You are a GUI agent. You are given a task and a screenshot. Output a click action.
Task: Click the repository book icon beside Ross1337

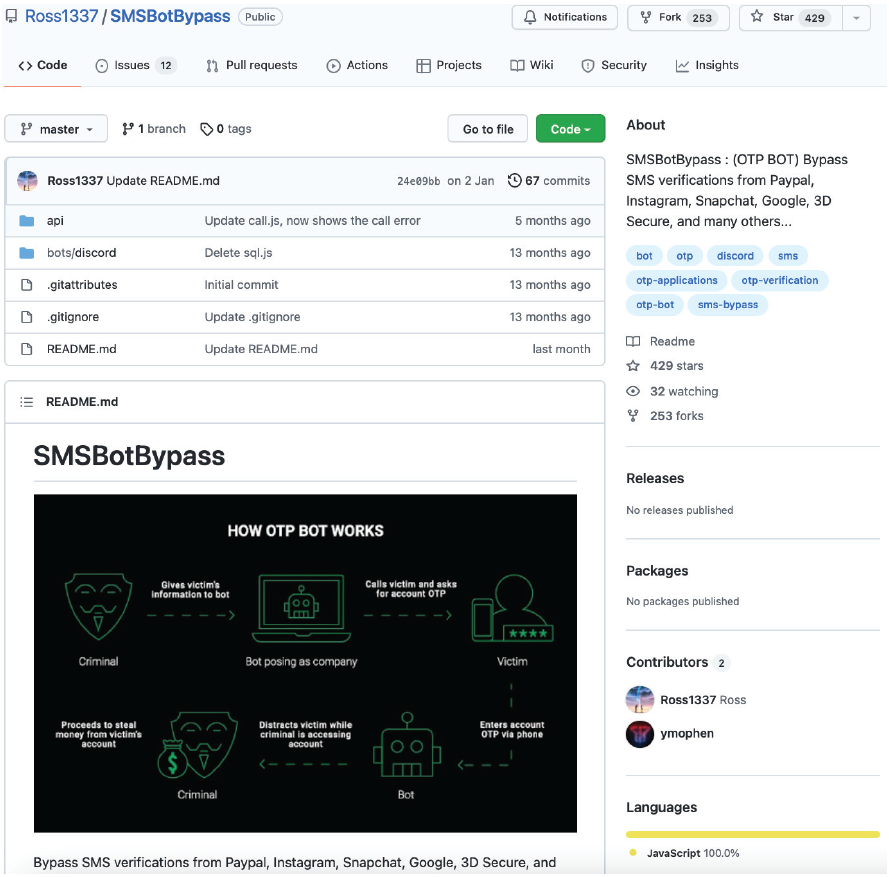click(11, 16)
